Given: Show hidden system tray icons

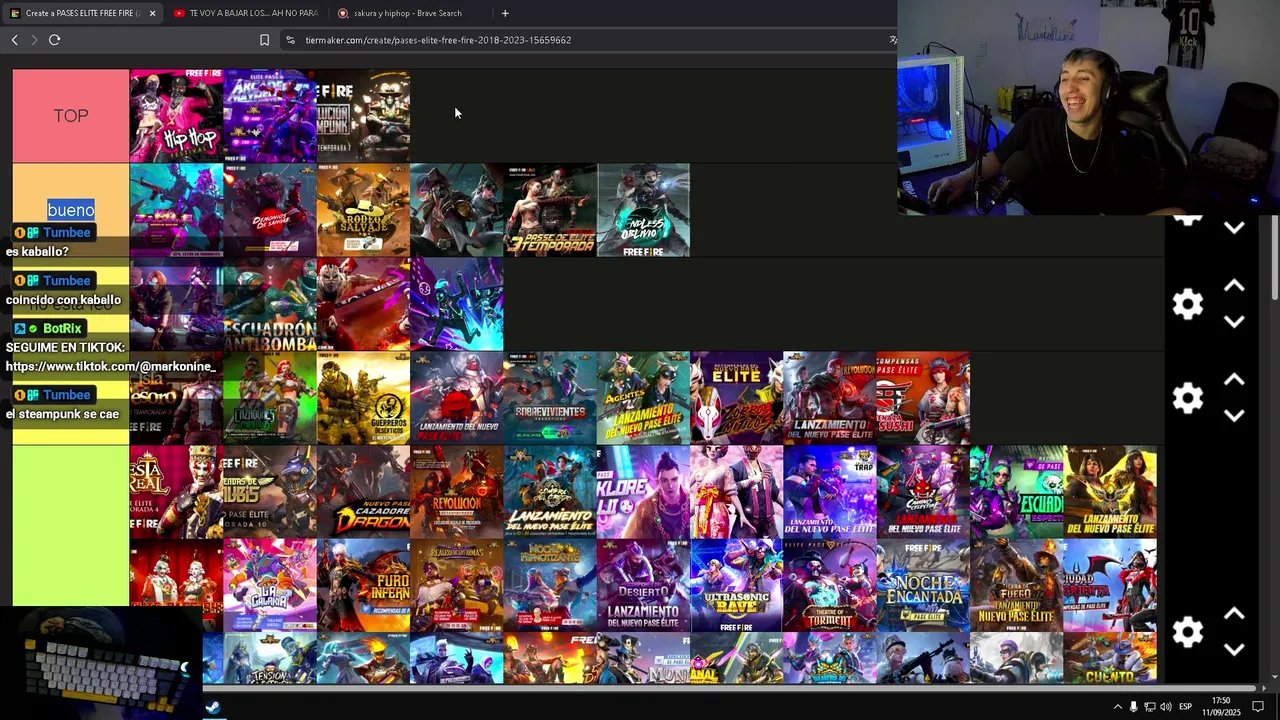Looking at the screenshot, I should click(x=1117, y=707).
